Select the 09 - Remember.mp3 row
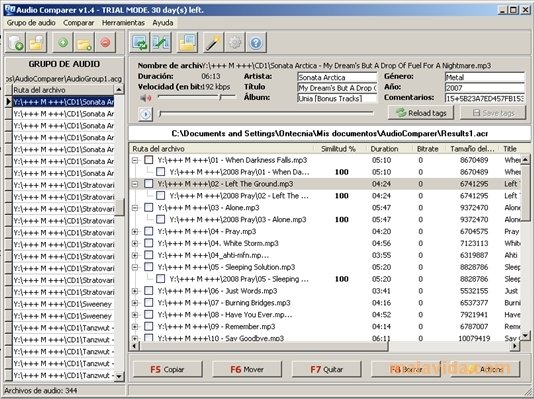The image size is (534, 399). [325, 326]
